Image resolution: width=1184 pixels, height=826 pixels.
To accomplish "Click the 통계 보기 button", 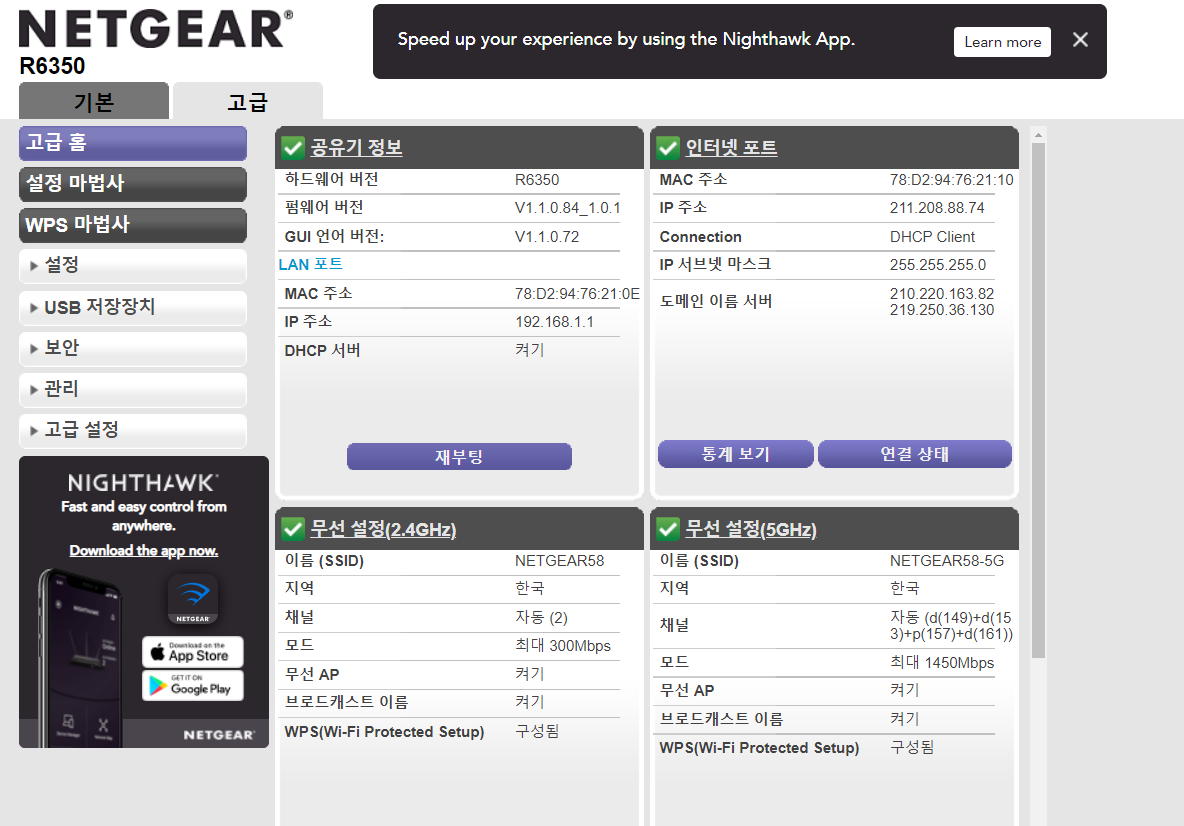I will tap(735, 454).
